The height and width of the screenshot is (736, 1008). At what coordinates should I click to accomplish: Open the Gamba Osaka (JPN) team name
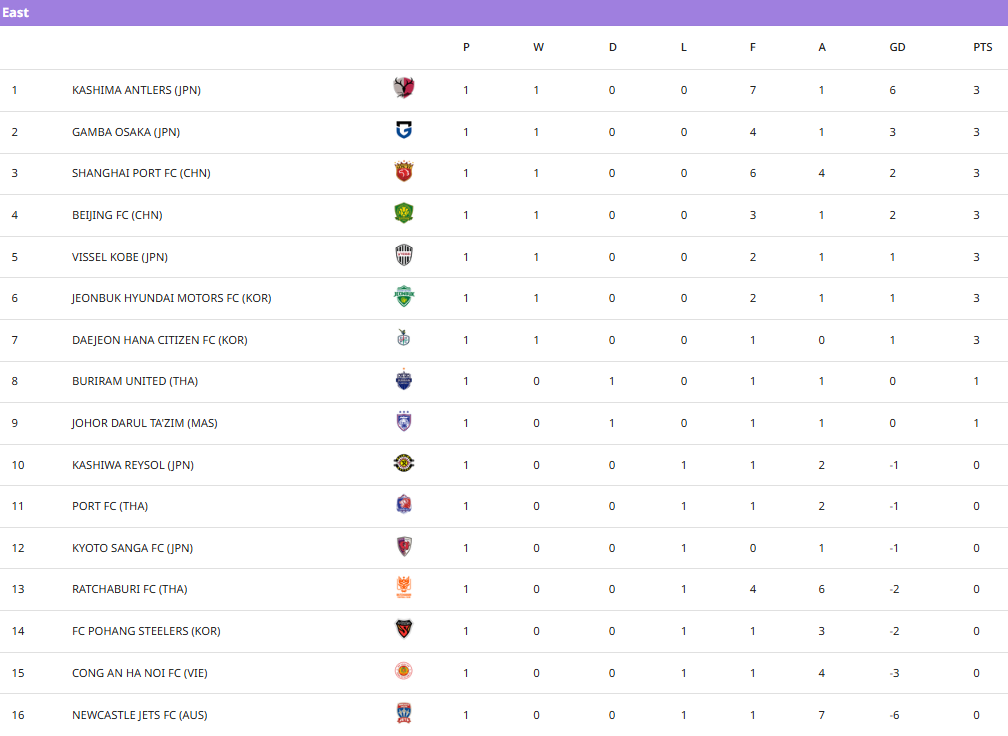pyautogui.click(x=126, y=132)
